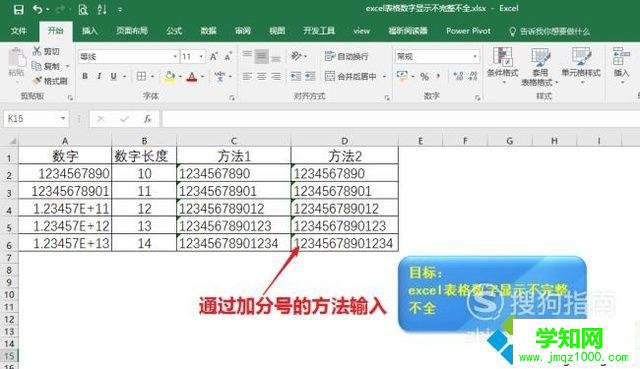Click the decrease decimal icon

(x=473, y=76)
